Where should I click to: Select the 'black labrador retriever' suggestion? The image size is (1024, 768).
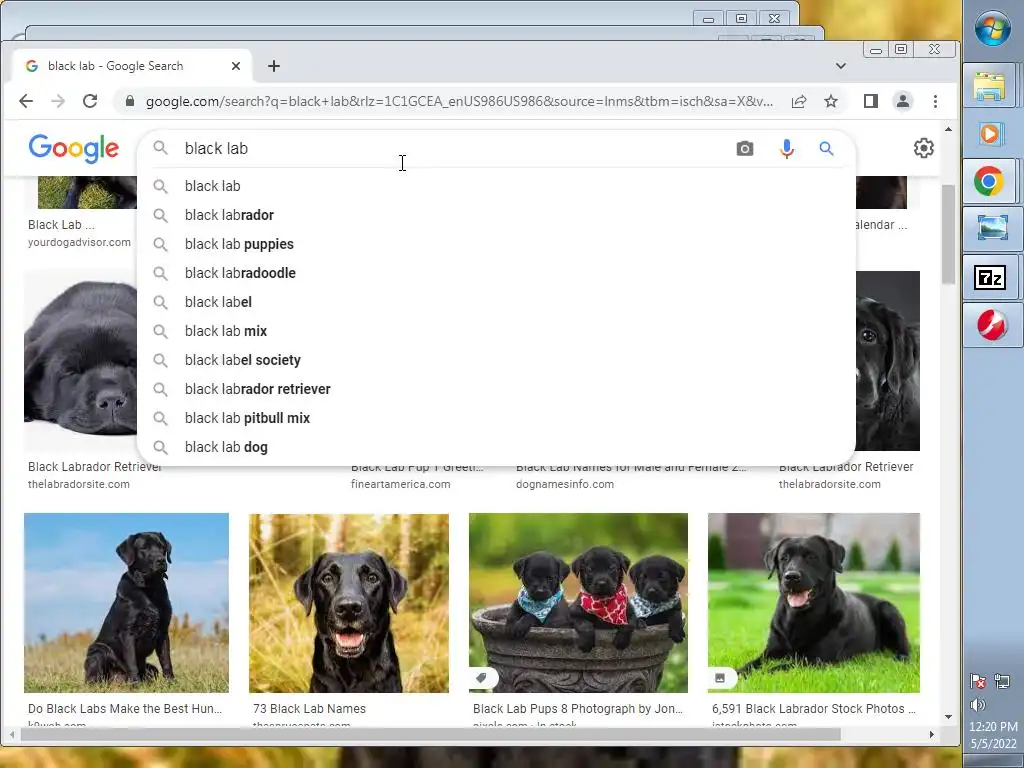point(496,389)
